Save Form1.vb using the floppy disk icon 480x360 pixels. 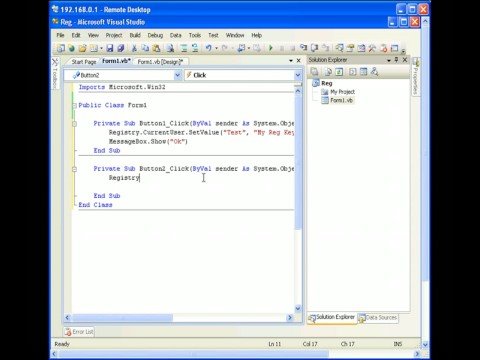click(110, 48)
